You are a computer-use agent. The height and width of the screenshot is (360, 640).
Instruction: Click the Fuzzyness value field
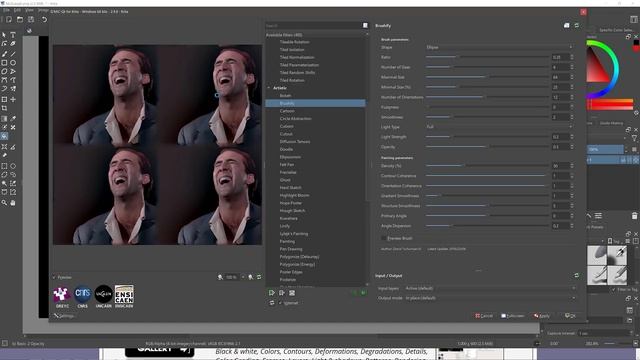(x=560, y=107)
